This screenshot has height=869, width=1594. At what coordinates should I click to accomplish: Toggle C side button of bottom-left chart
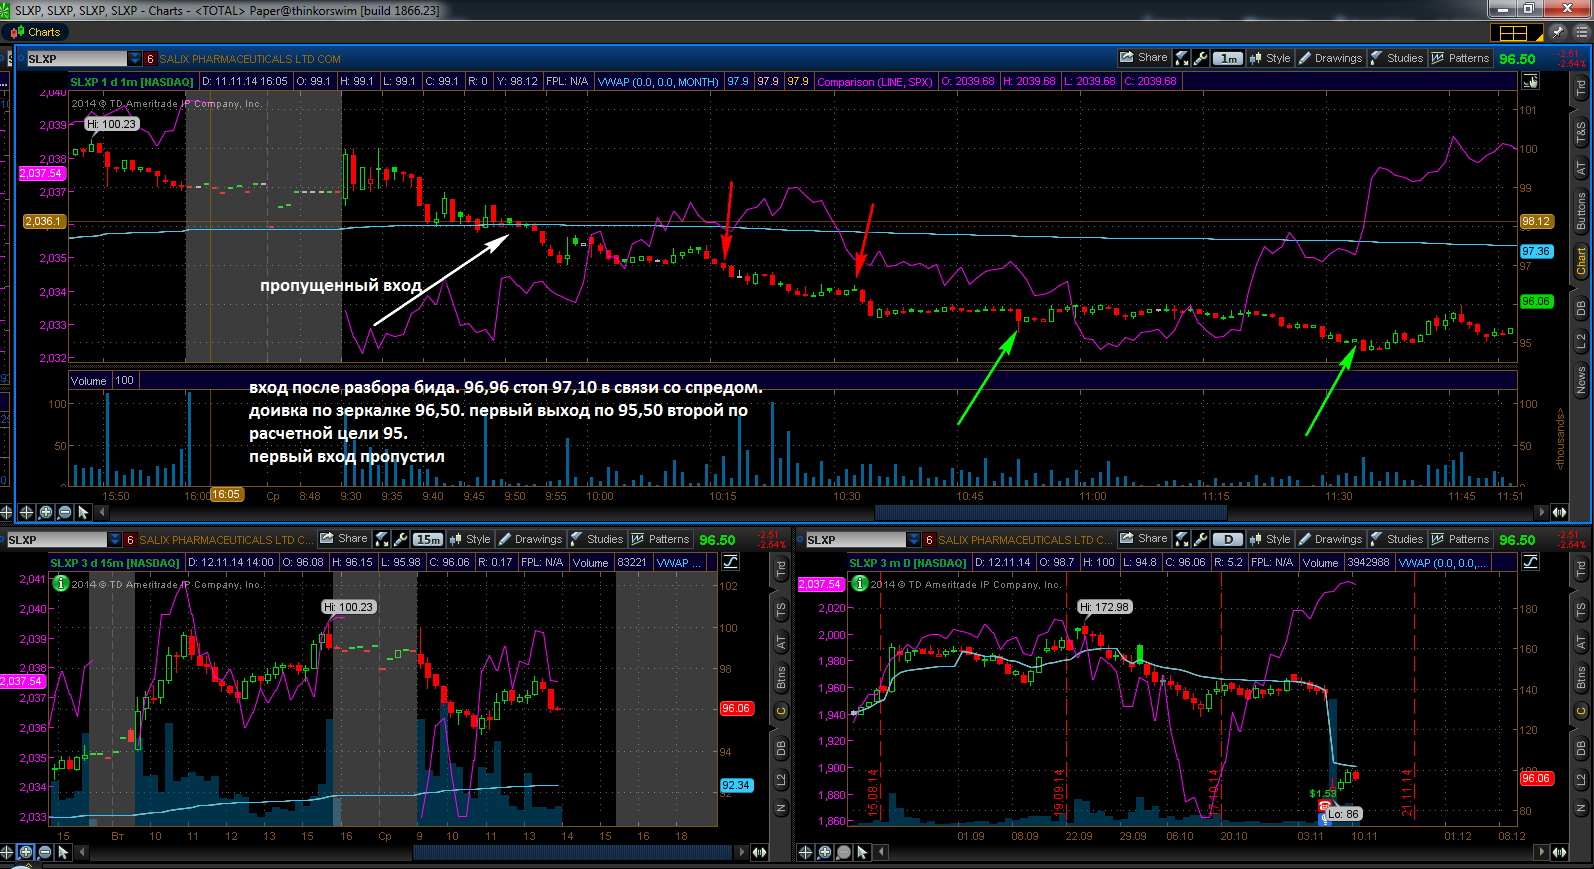tap(781, 711)
